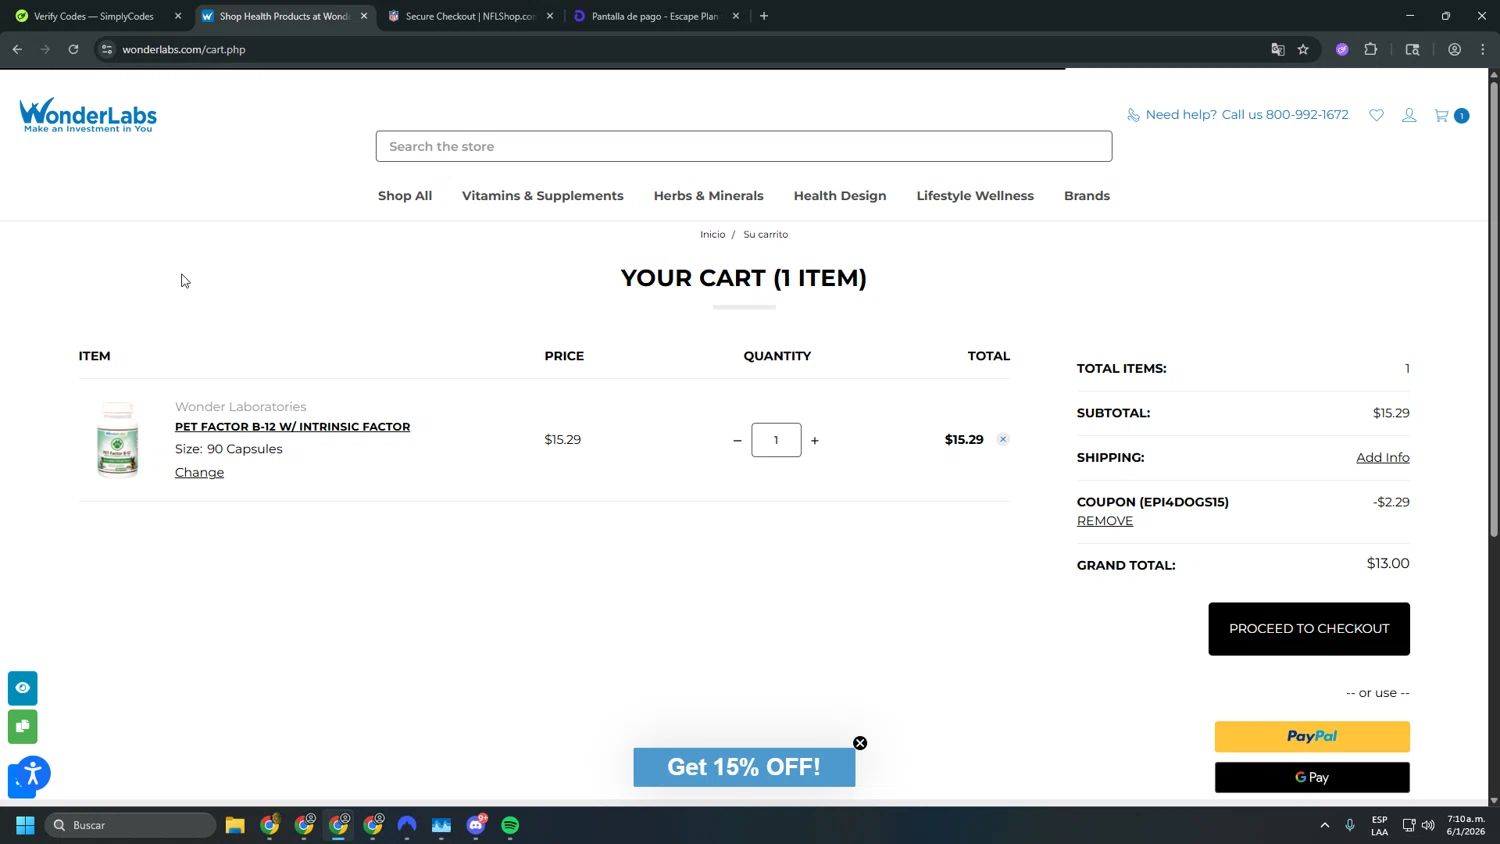Click the quantity input box
This screenshot has width=1500, height=844.
click(776, 440)
